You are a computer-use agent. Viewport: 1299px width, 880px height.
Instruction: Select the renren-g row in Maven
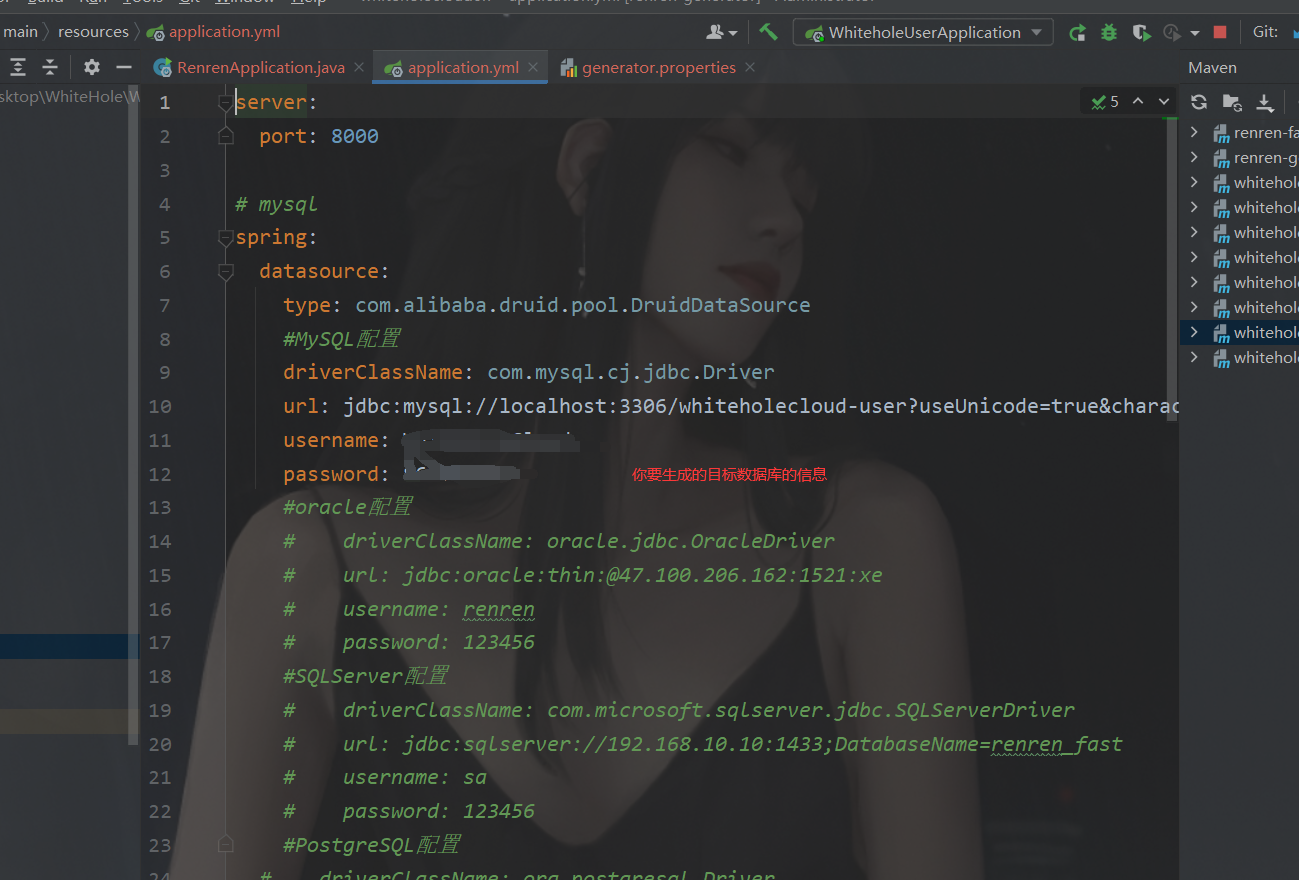[1239, 157]
